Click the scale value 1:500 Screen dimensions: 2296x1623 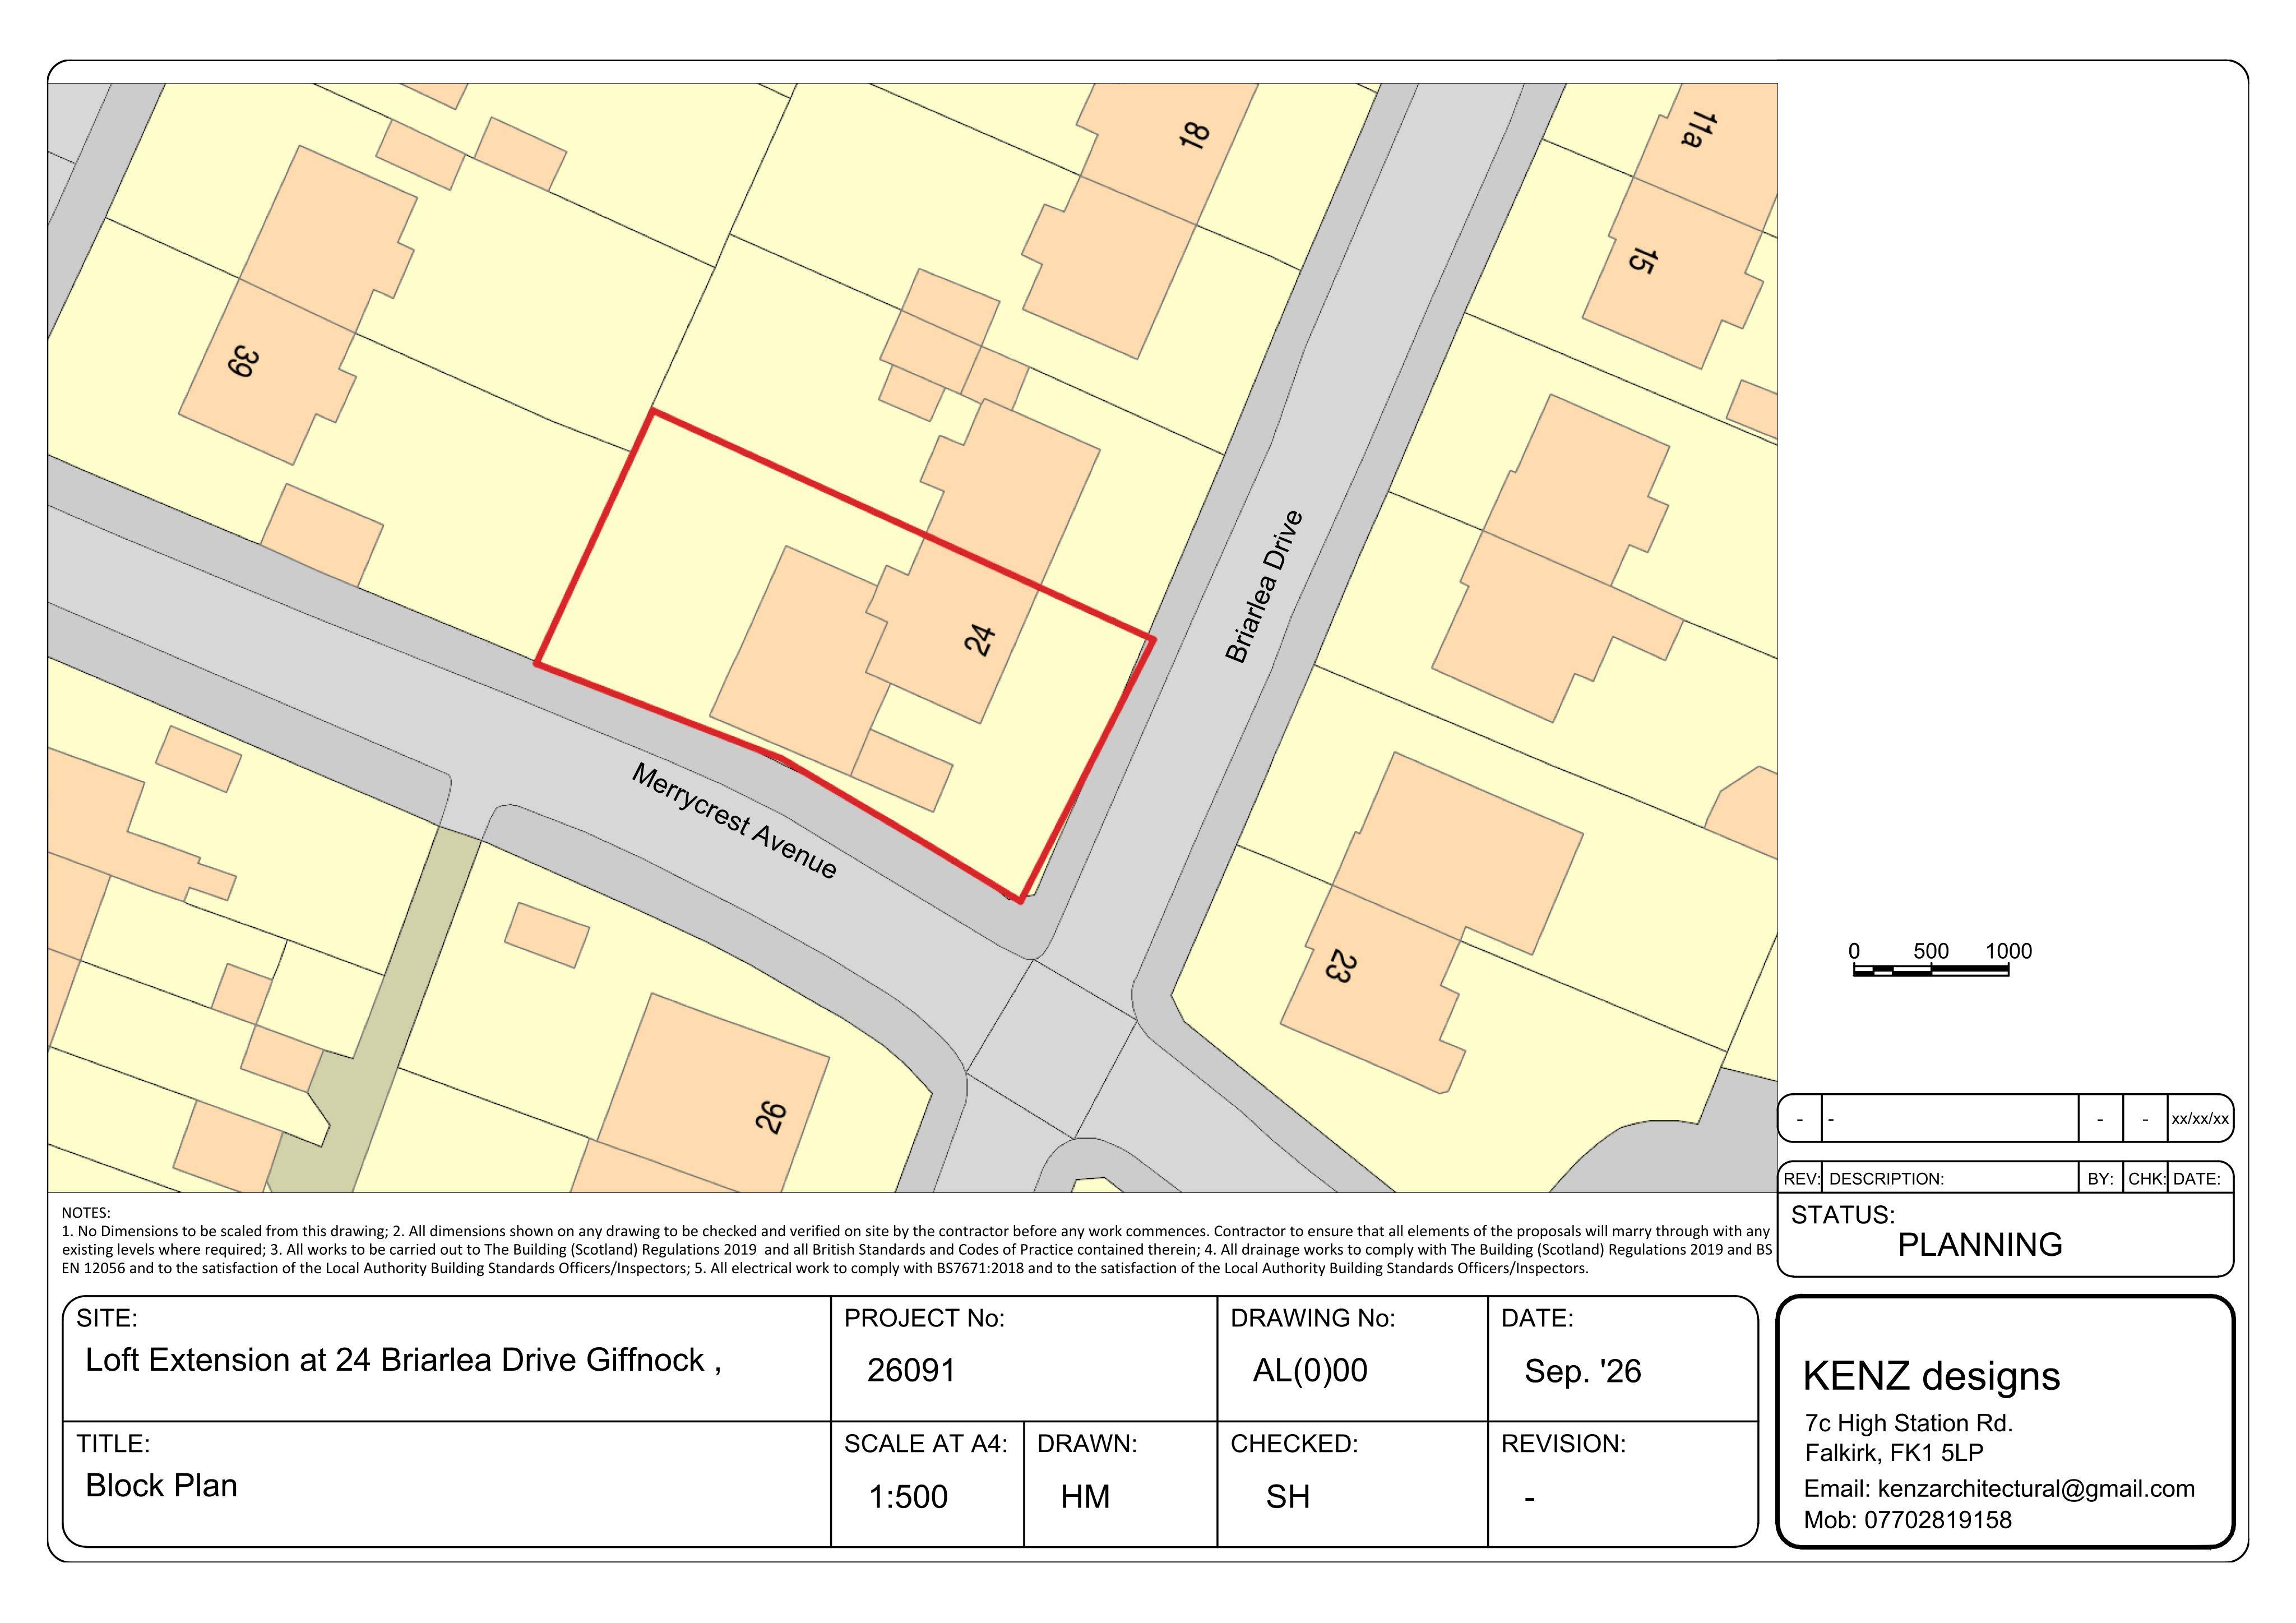[x=908, y=1497]
